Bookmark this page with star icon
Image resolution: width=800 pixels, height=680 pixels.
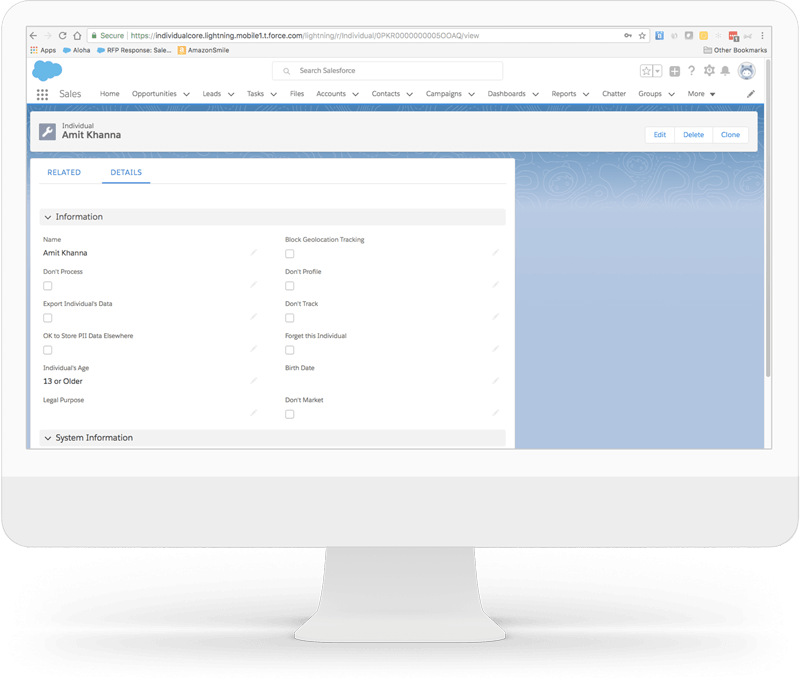coord(642,36)
